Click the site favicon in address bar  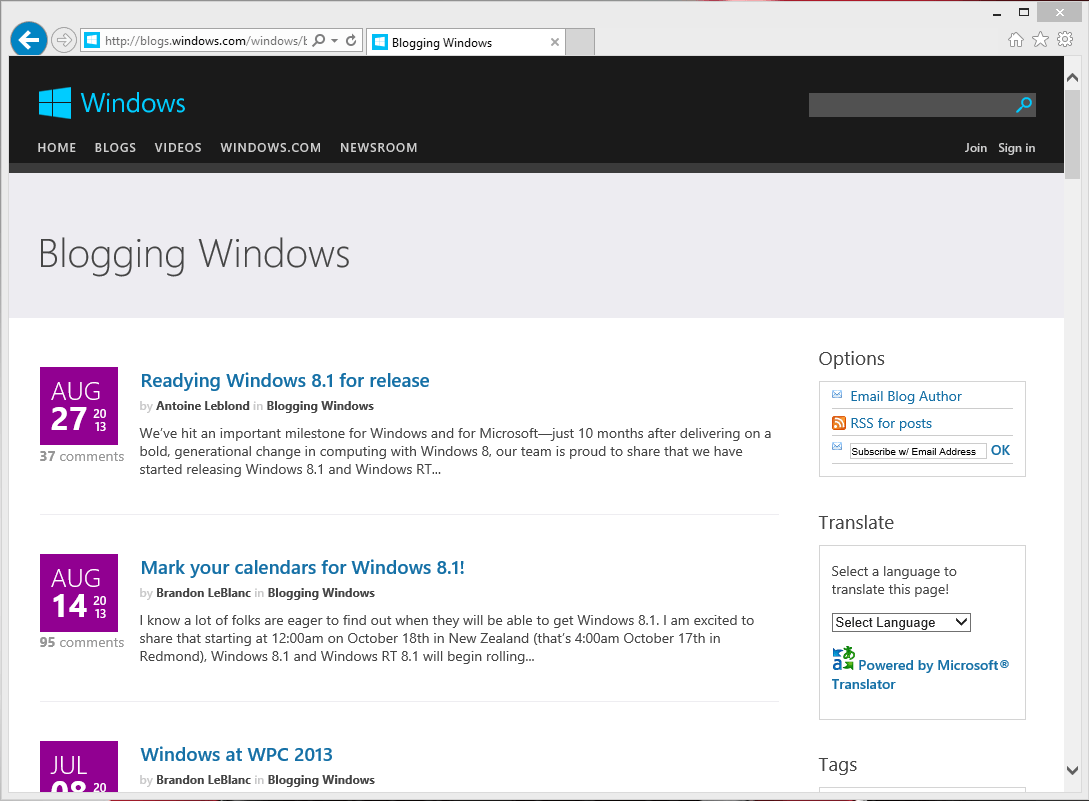click(92, 40)
